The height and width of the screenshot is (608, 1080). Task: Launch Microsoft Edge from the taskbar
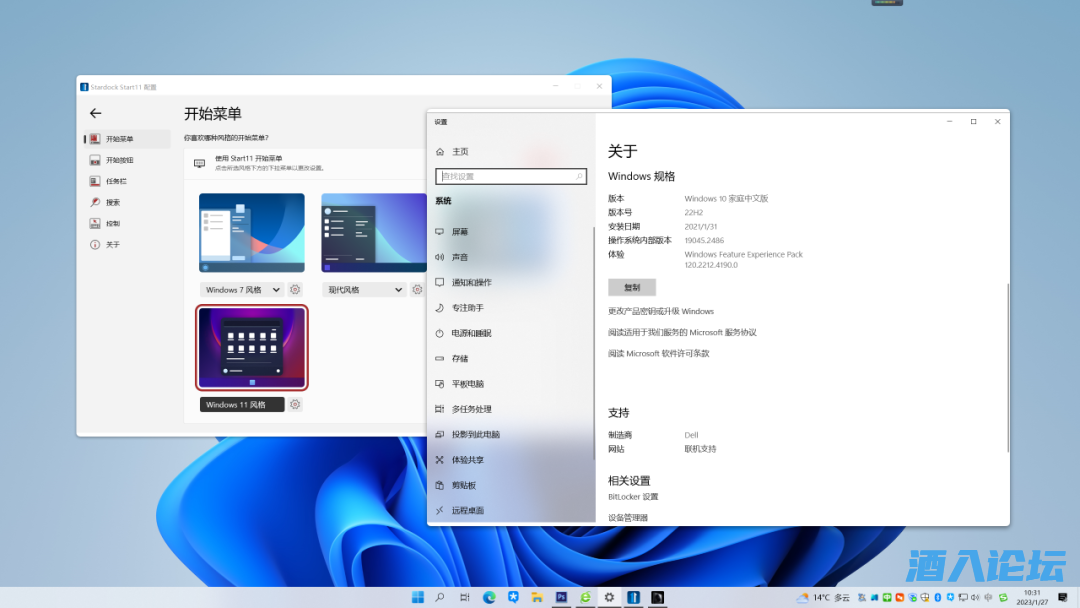pos(489,597)
